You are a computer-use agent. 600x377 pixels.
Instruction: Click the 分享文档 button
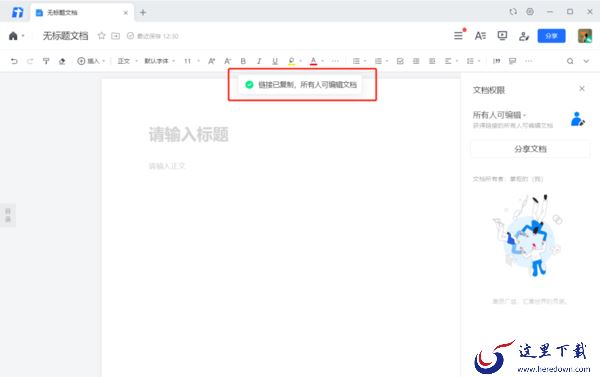point(530,149)
